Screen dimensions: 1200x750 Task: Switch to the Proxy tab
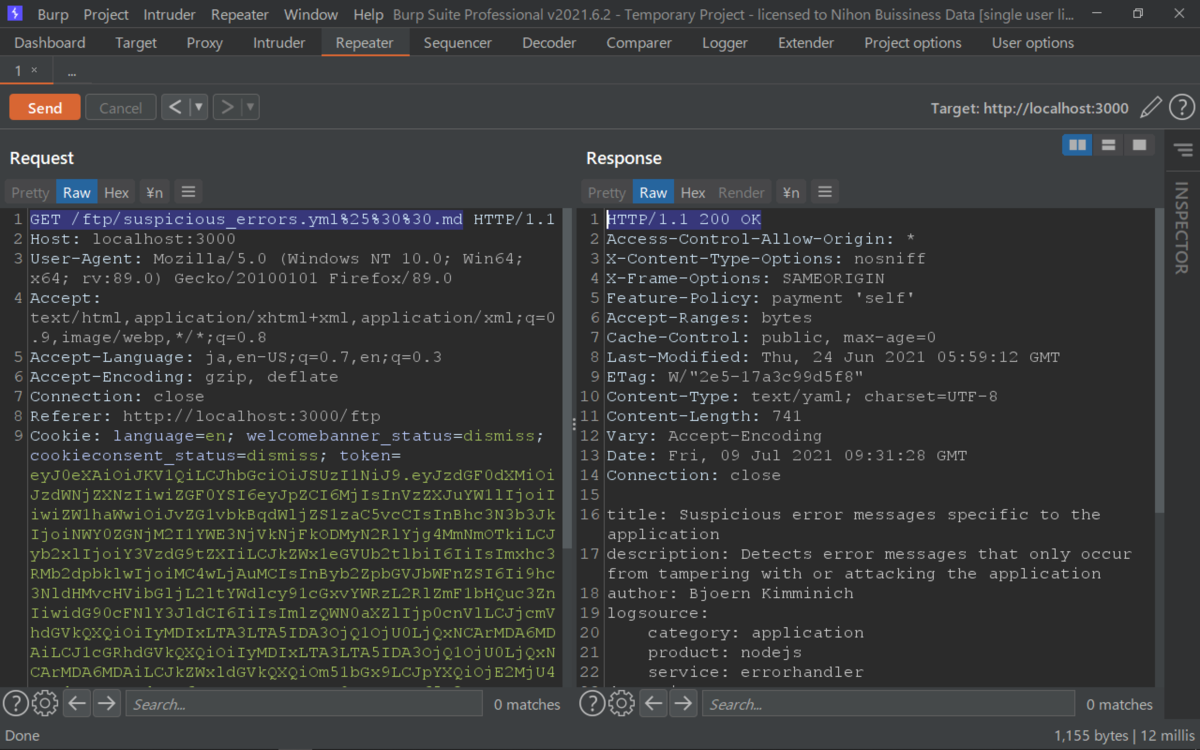[x=205, y=42]
